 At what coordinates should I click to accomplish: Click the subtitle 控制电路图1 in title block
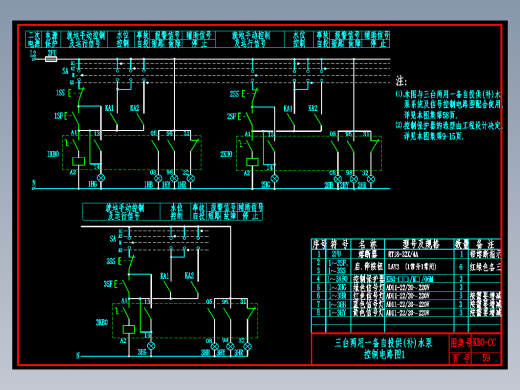point(384,354)
